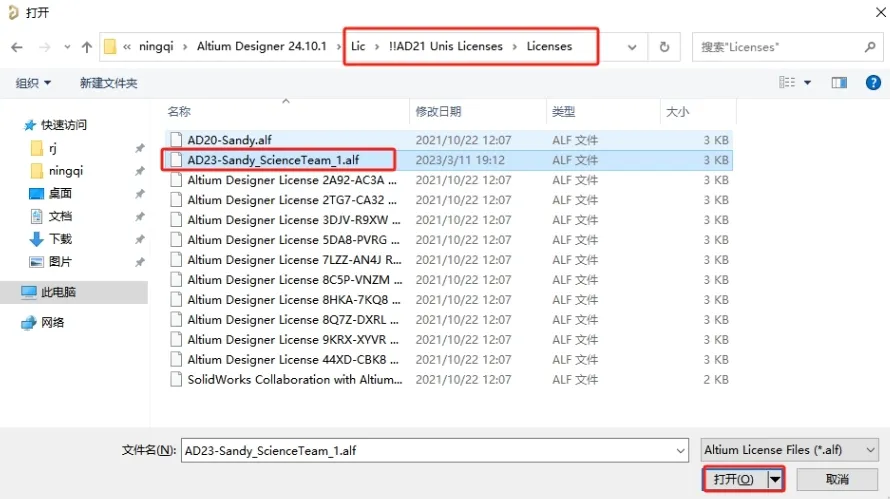The width and height of the screenshot is (890, 499).
Task: Open the 打开 button split arrow
Action: click(x=775, y=480)
